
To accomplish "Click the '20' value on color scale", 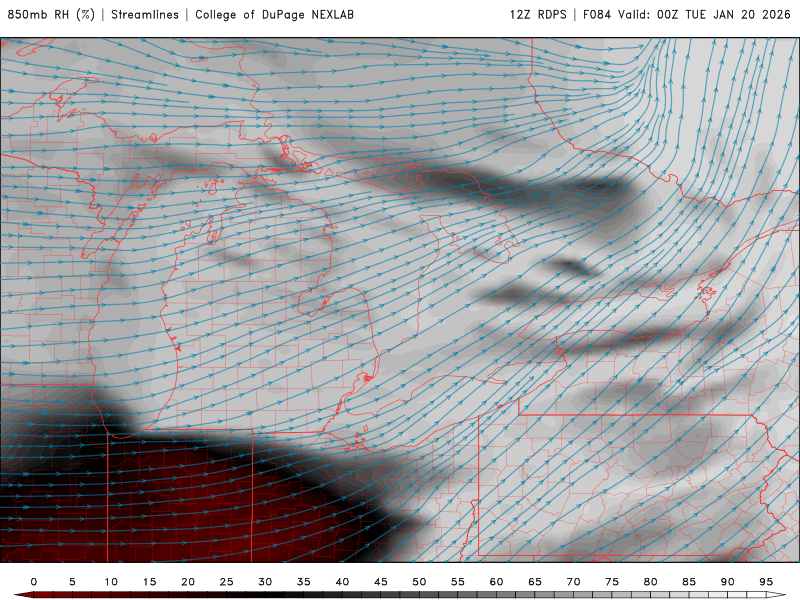I will pyautogui.click(x=188, y=582).
